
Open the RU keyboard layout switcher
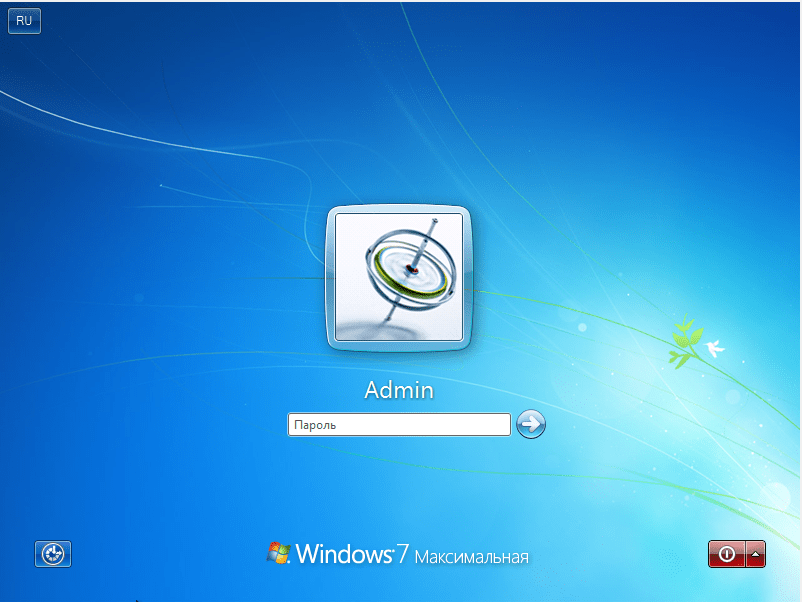tap(24, 21)
